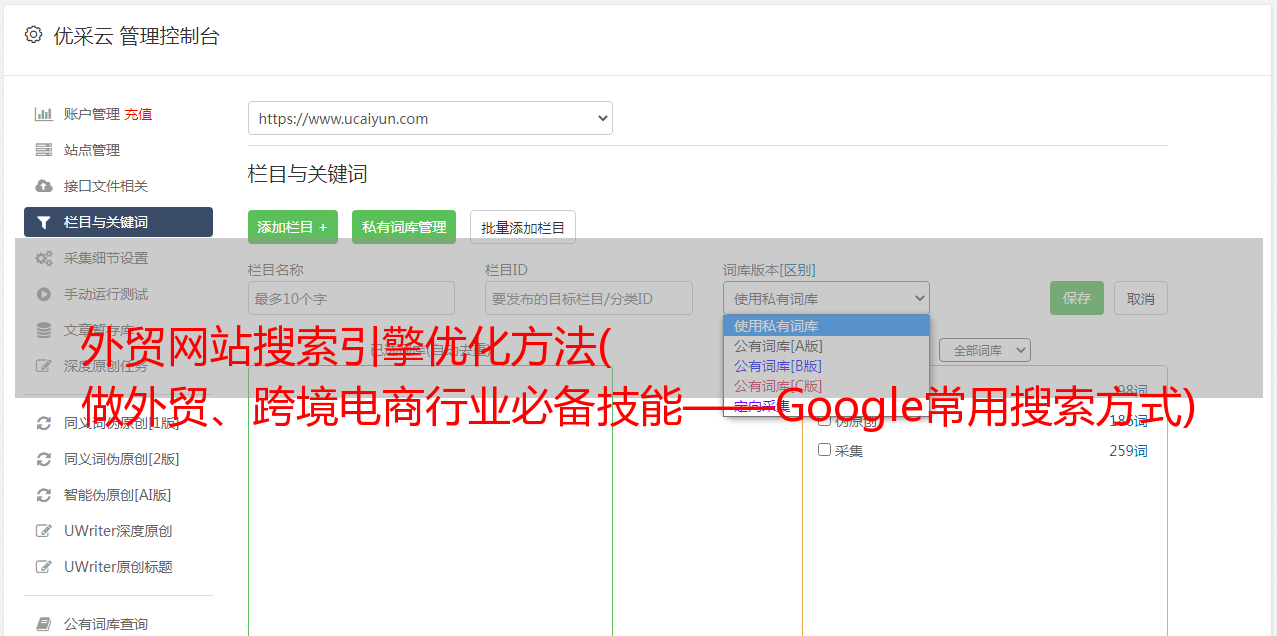Click the 取消 button
Screen dimensions: 1277x636
pos(1141,298)
